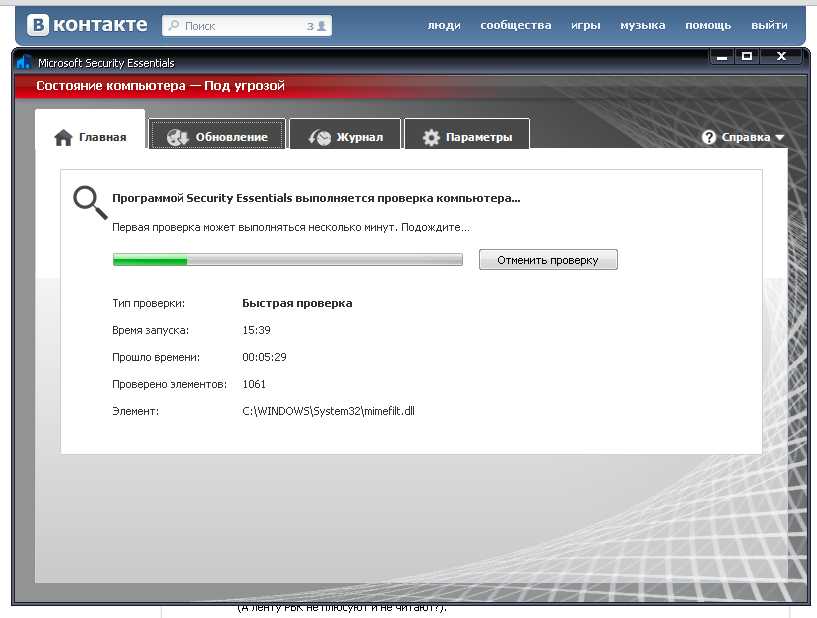Close the Security Essentials window
The height and width of the screenshot is (618, 817).
click(781, 56)
